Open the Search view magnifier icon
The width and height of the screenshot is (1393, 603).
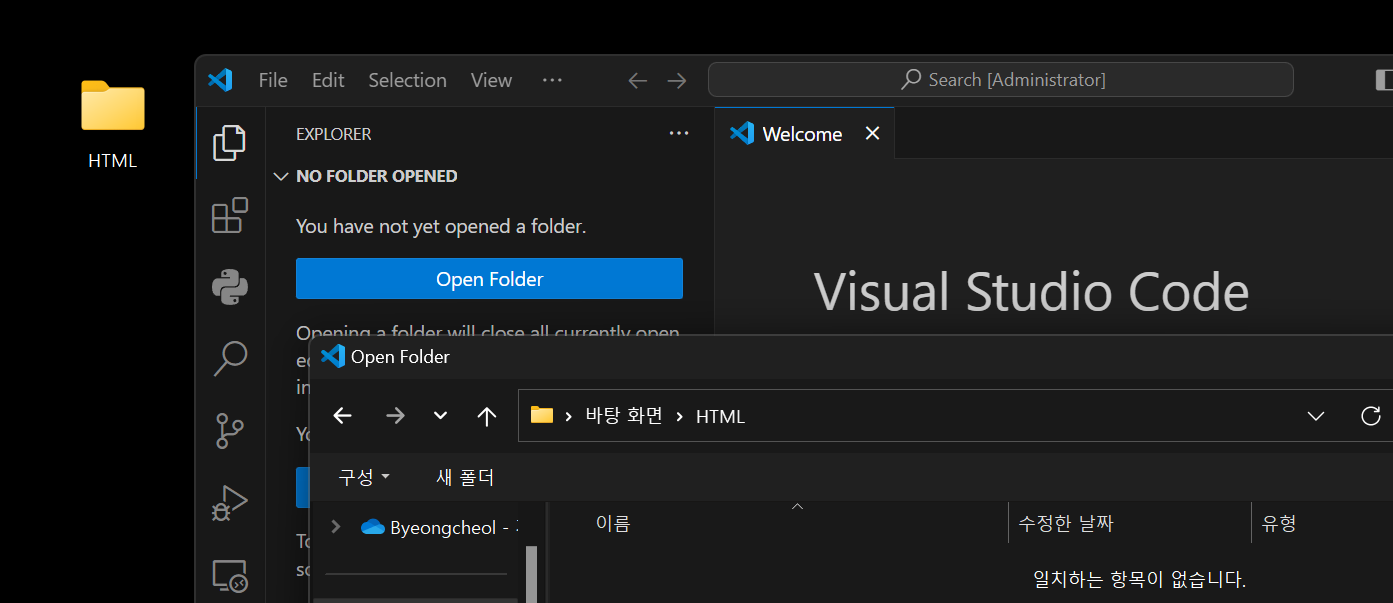tap(230, 358)
